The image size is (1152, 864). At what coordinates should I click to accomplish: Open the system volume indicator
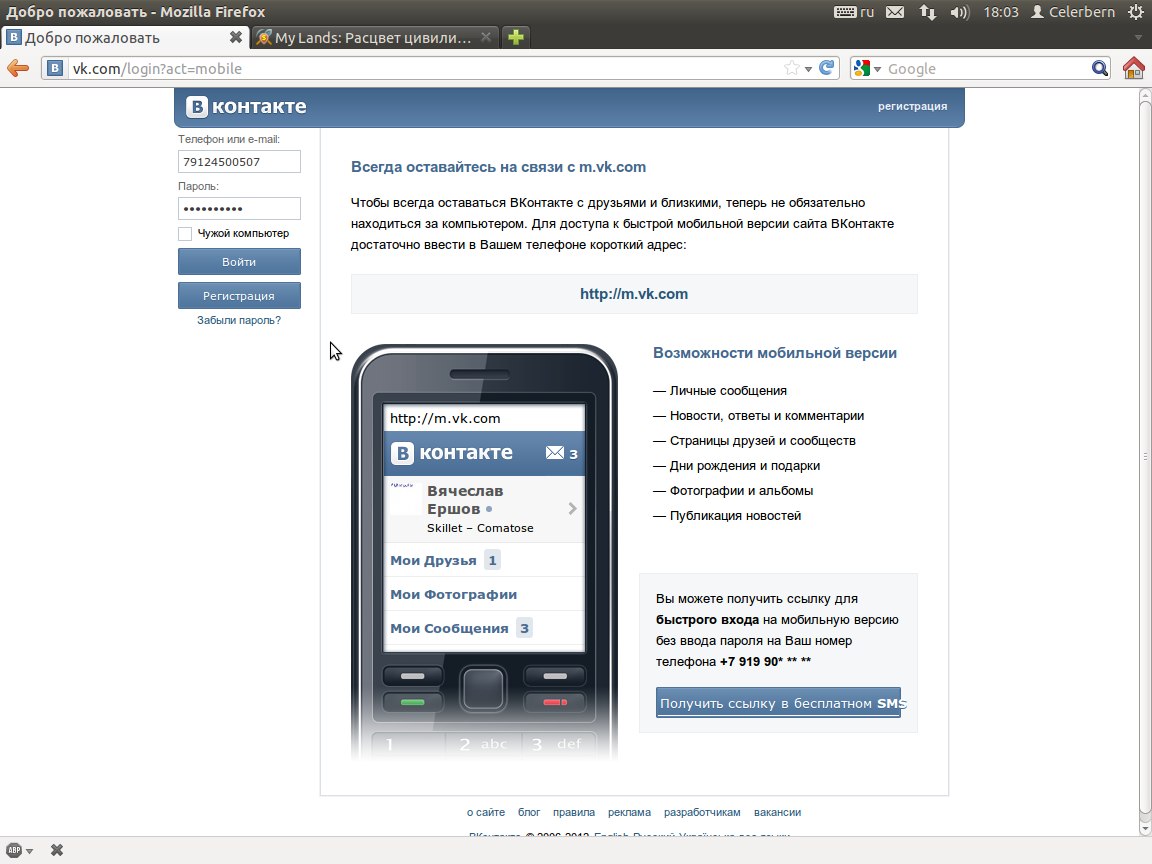coord(959,12)
